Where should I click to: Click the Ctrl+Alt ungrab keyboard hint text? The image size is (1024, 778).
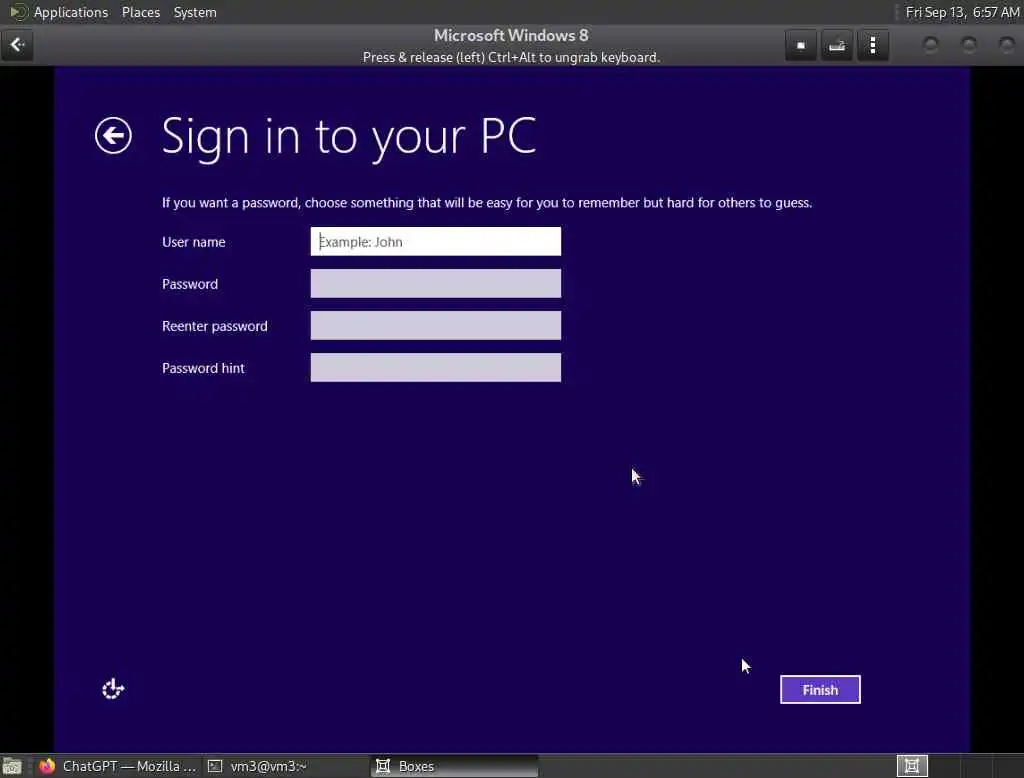click(x=511, y=57)
